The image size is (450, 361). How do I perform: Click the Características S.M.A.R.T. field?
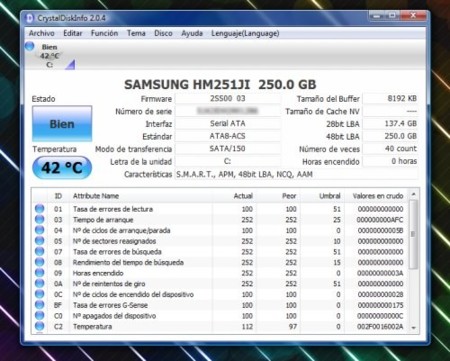[x=296, y=174]
